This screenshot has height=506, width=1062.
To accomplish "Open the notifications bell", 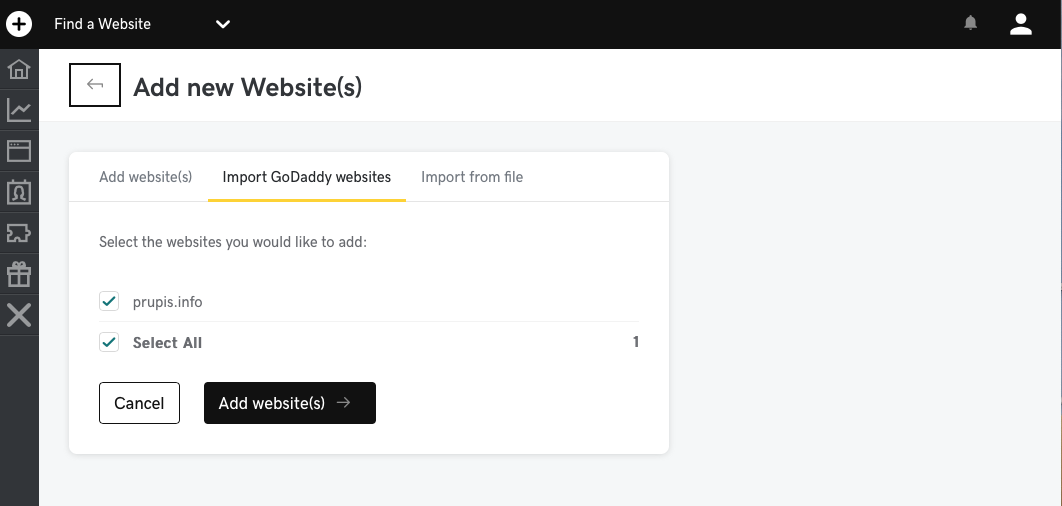I will [970, 24].
